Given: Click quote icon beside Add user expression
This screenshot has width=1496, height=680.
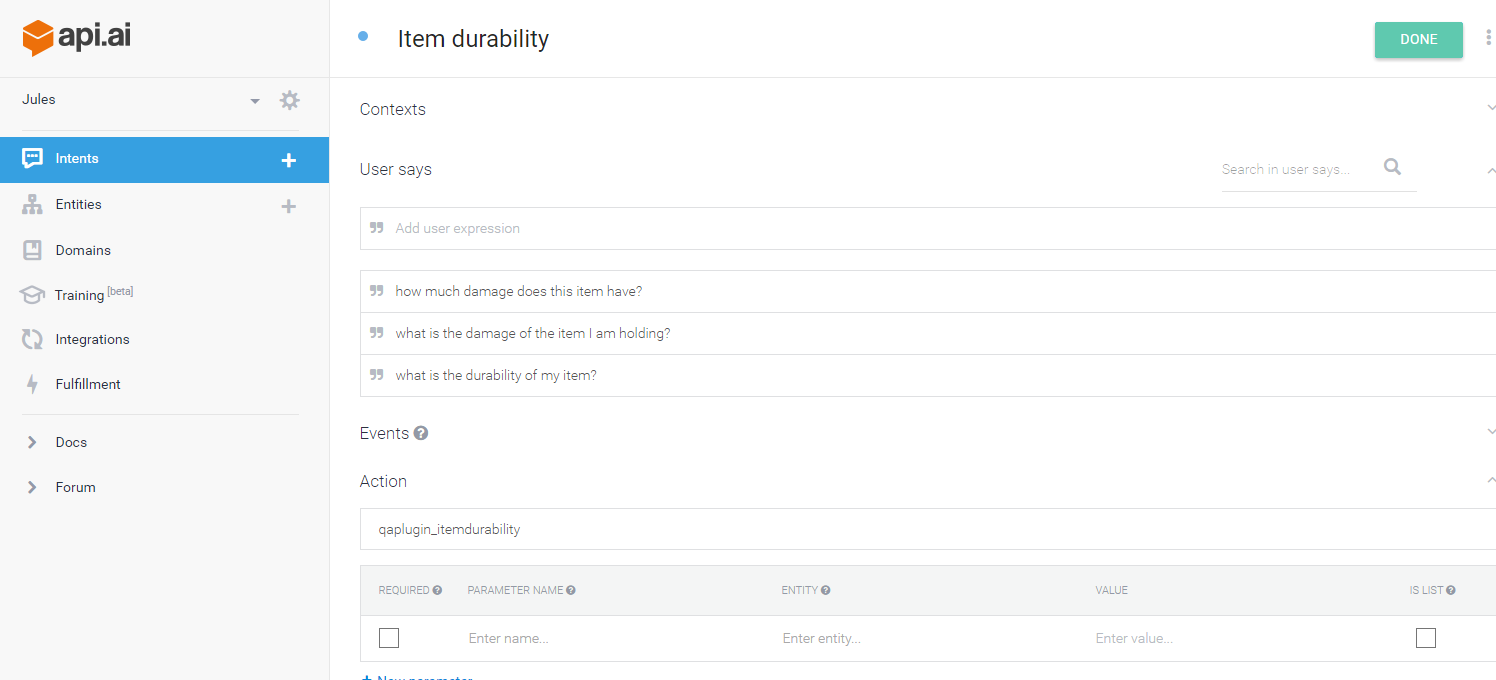Looking at the screenshot, I should tap(377, 228).
